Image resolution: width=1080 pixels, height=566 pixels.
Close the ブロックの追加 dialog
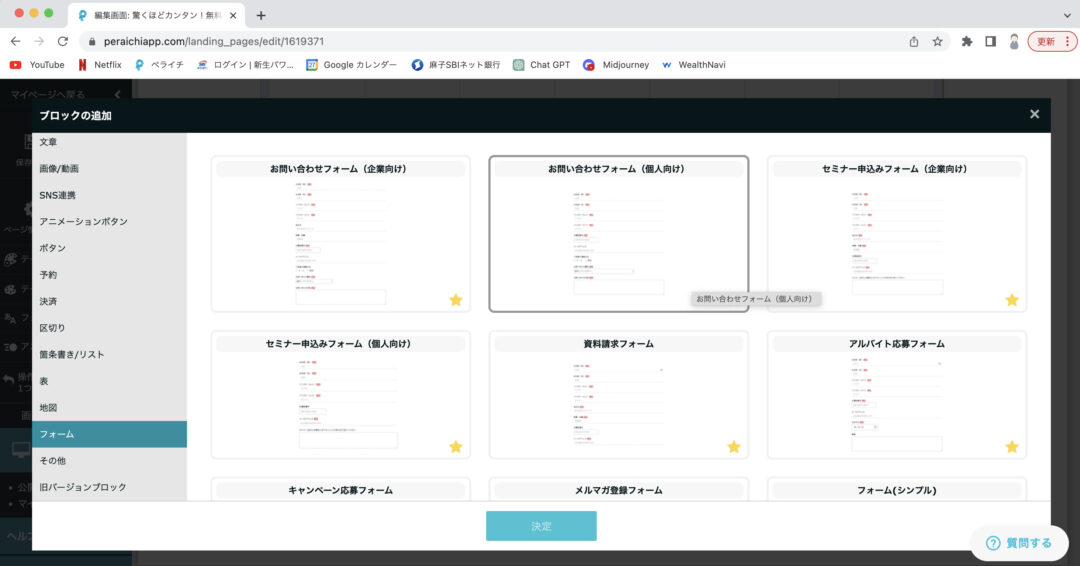click(1035, 114)
